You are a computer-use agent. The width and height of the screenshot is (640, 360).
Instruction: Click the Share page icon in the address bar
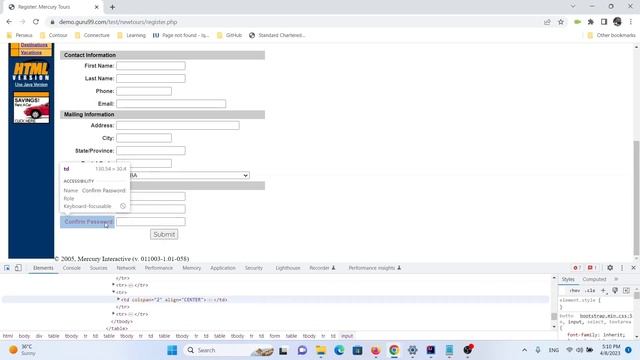tap(547, 22)
